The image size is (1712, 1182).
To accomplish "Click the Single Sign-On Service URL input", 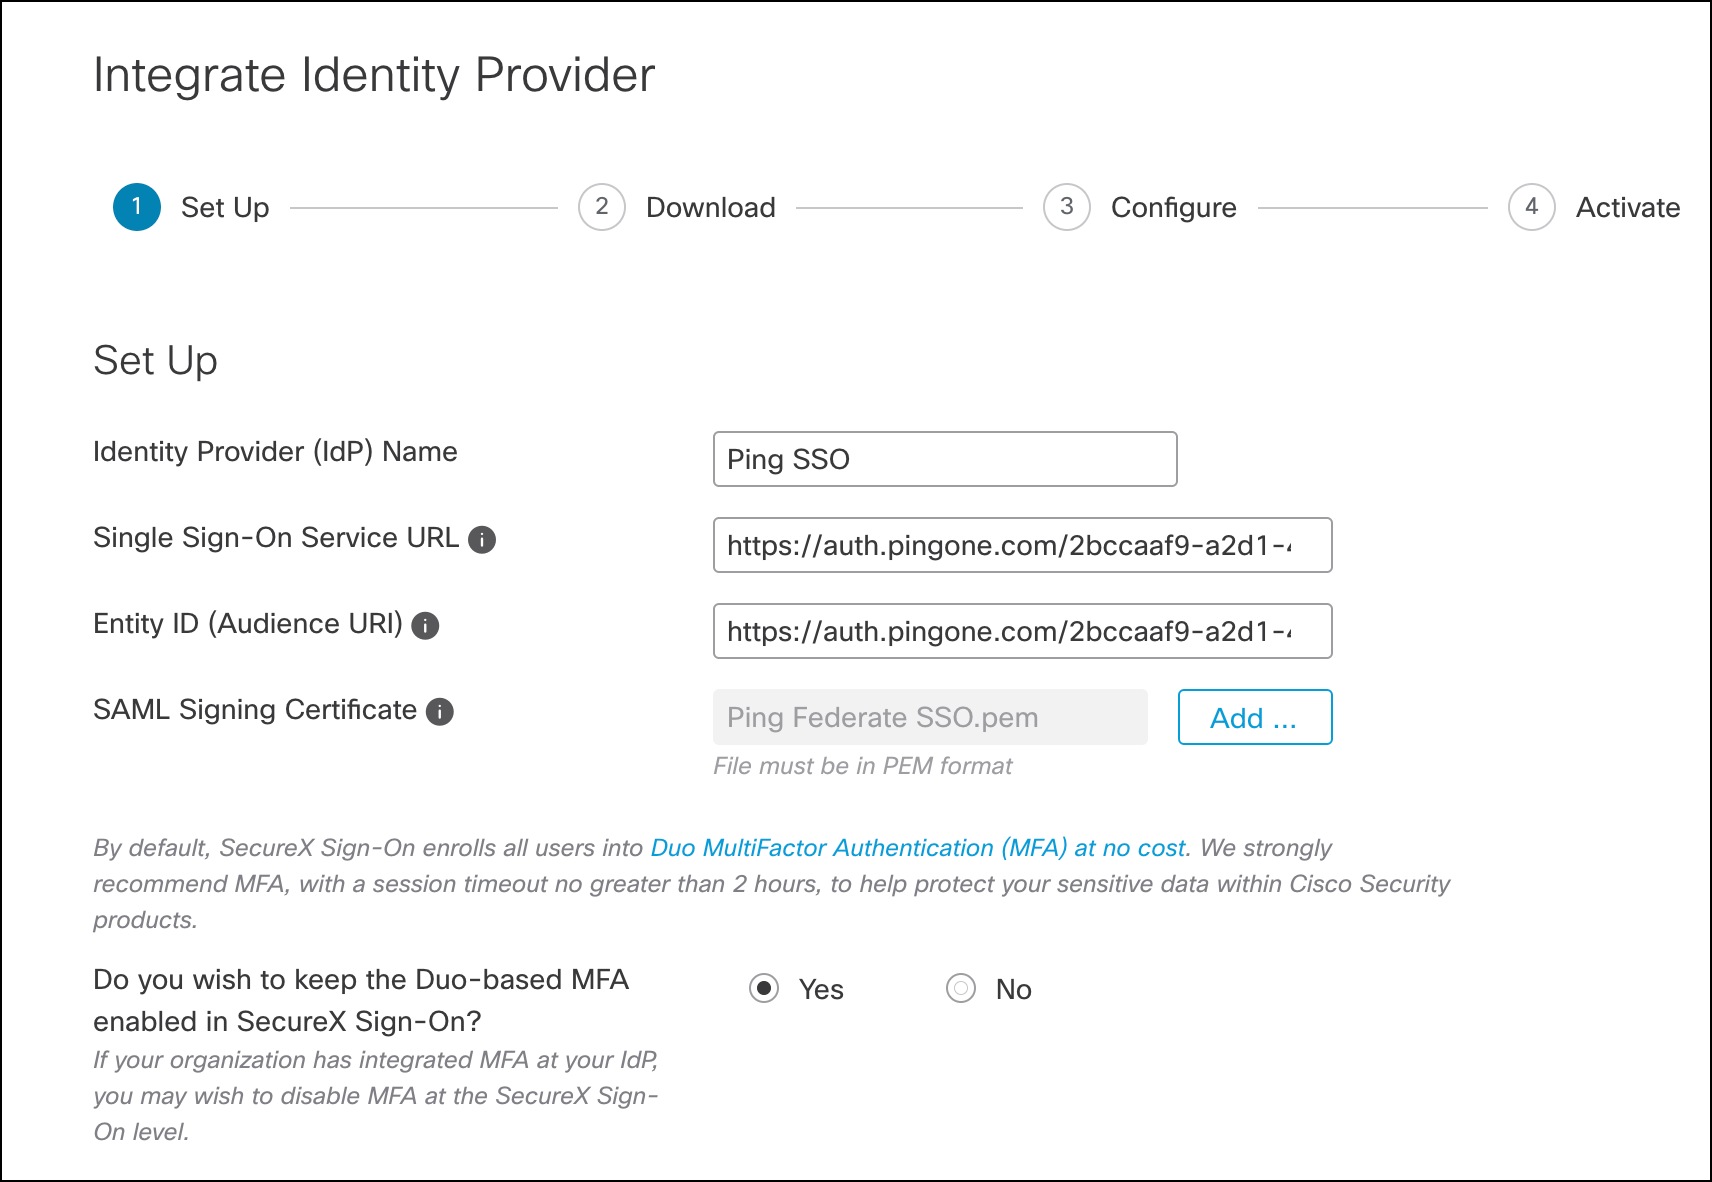I will [1021, 545].
